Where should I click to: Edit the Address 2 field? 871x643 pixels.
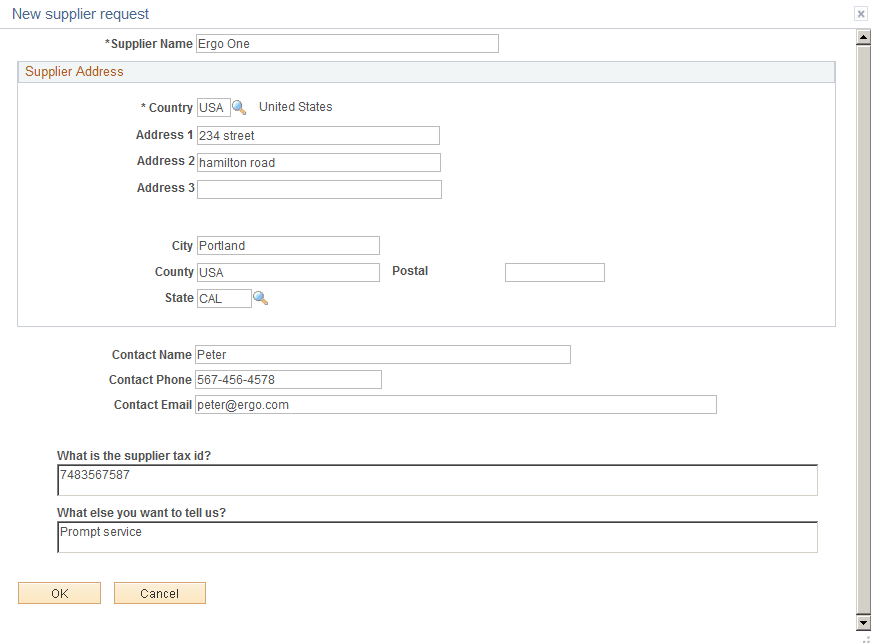[319, 163]
